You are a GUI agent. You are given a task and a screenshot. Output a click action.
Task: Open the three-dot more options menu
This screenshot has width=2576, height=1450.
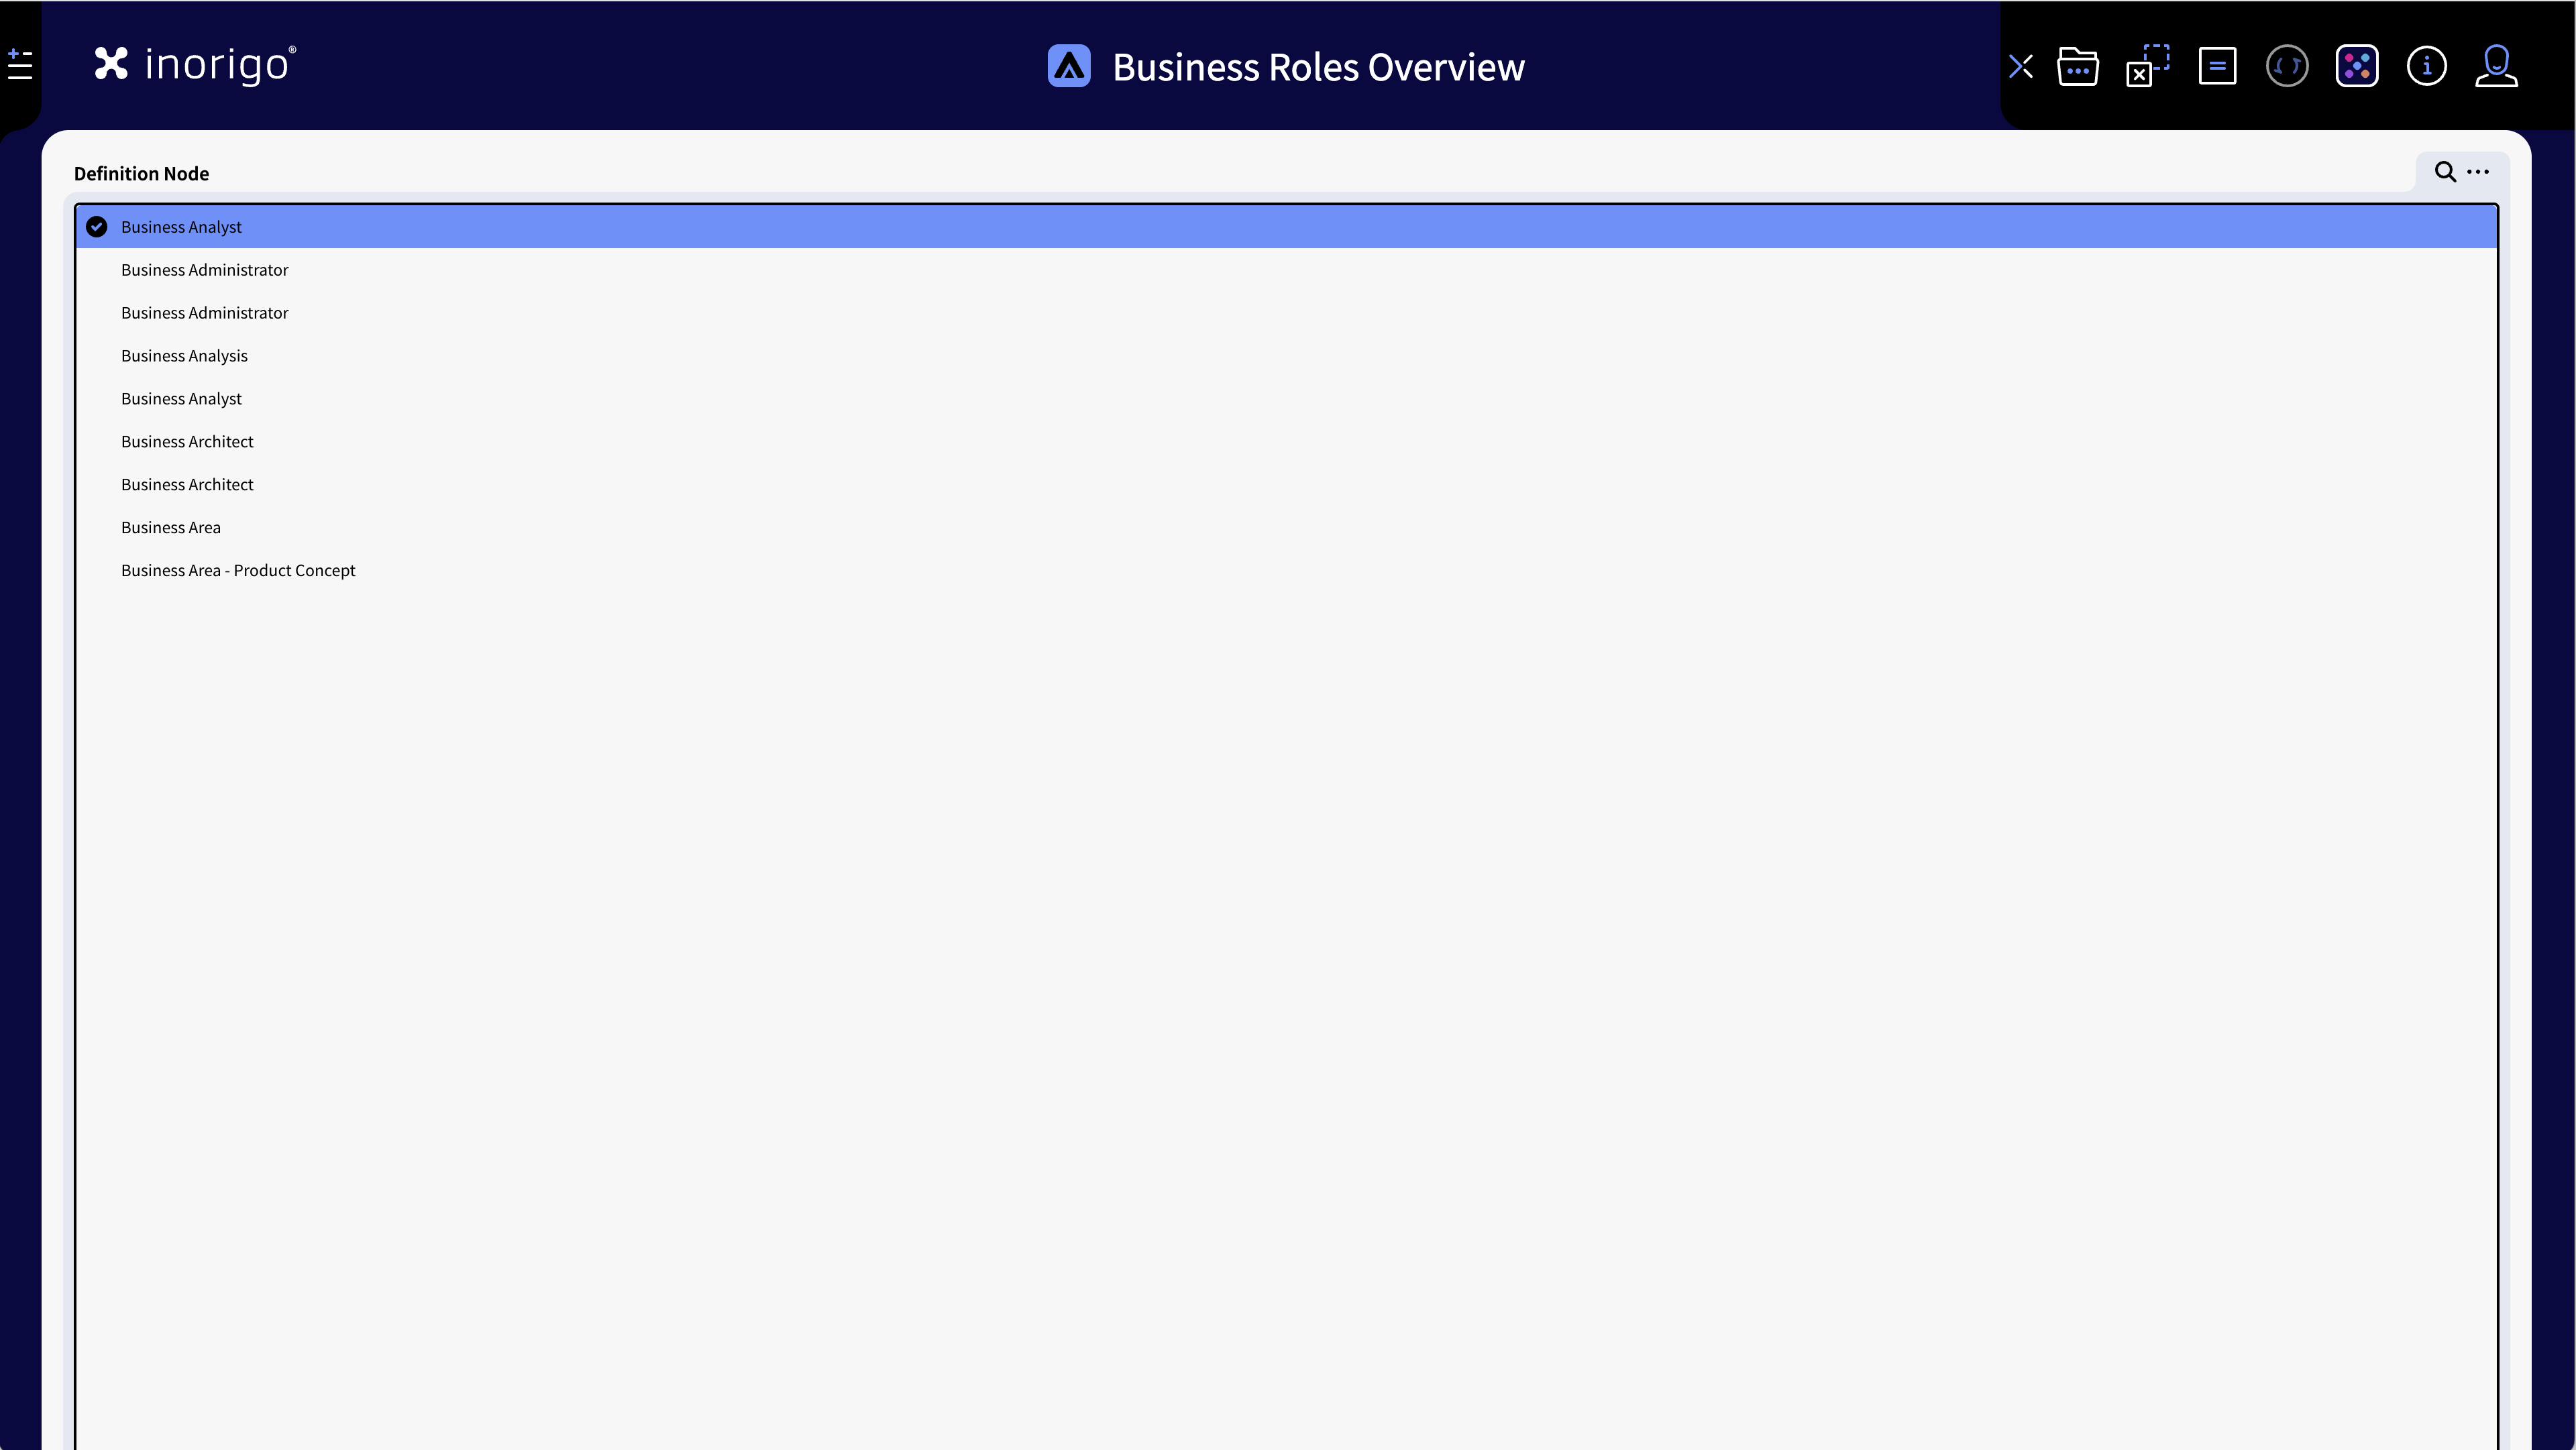tap(2478, 172)
